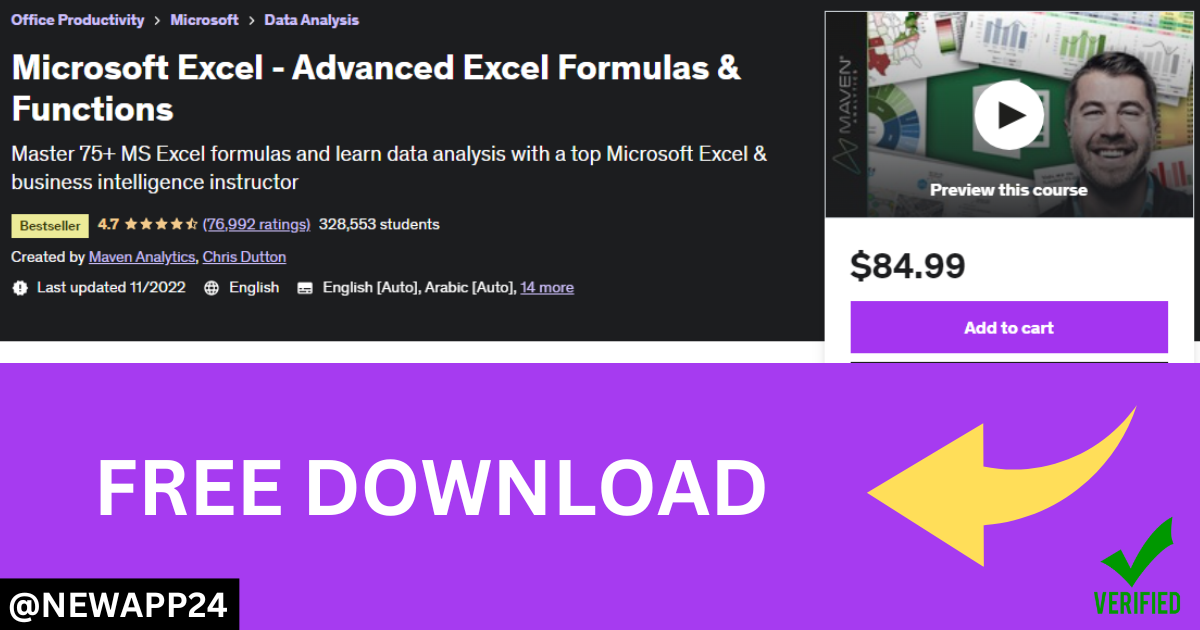1200x630 pixels.
Task: Expand the "14 more" subtitle languages list
Action: pyautogui.click(x=547, y=288)
